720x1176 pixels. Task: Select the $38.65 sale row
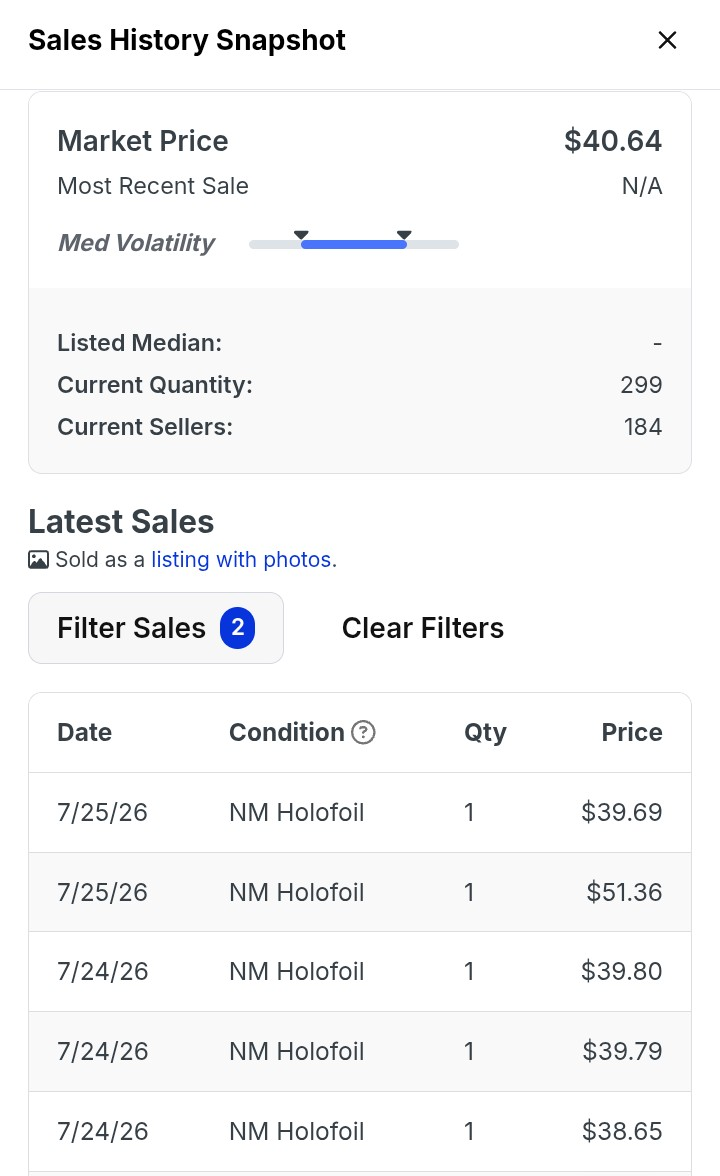[x=360, y=1132]
